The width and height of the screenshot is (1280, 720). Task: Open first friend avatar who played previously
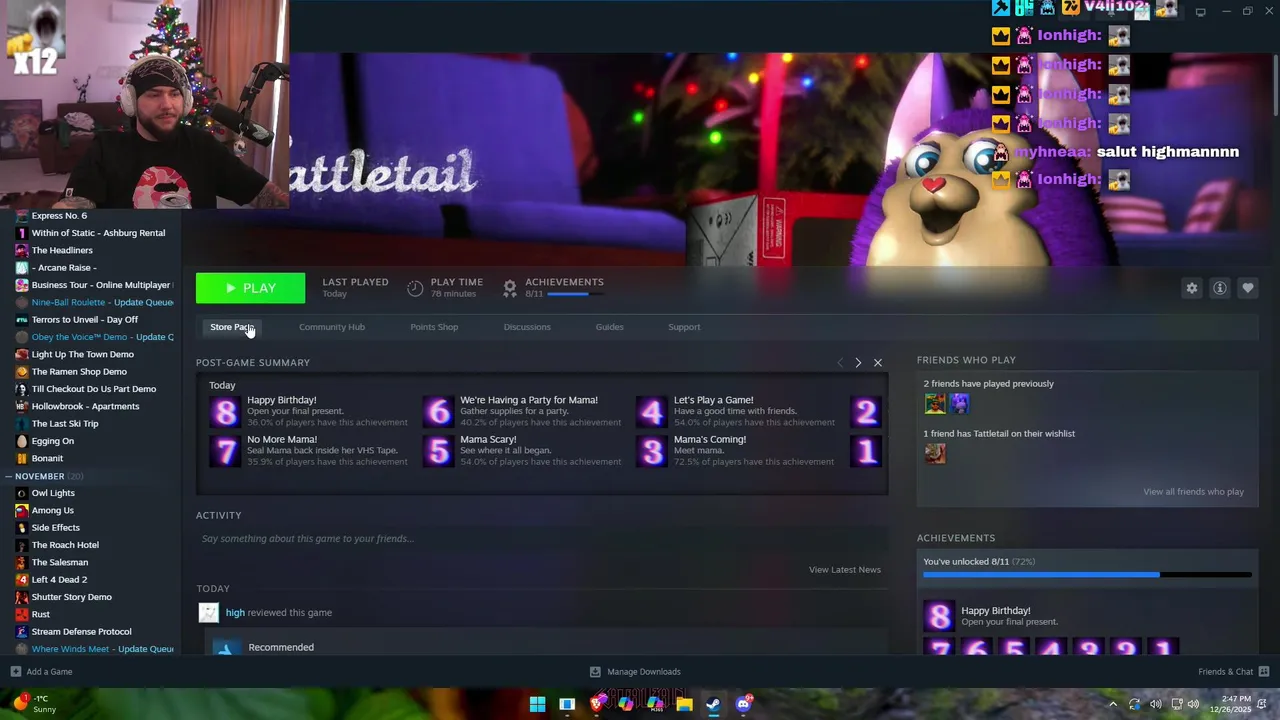click(x=935, y=404)
